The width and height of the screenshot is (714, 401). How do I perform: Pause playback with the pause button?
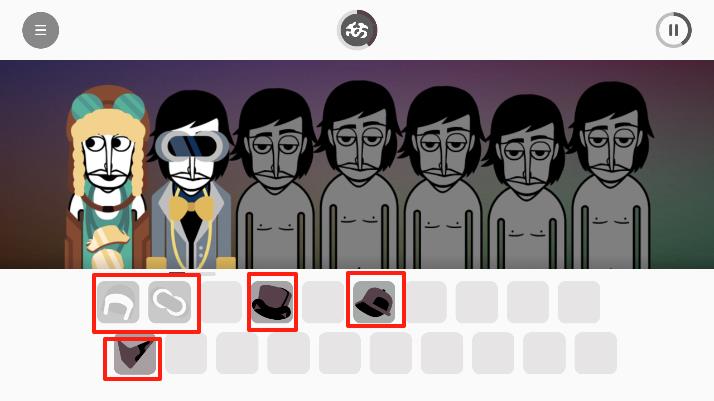pyautogui.click(x=673, y=30)
